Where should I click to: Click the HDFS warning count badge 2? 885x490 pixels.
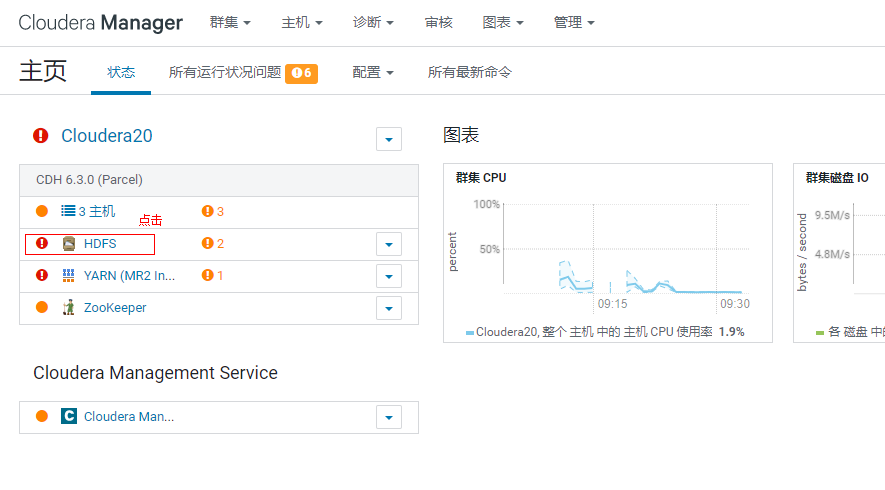213,243
